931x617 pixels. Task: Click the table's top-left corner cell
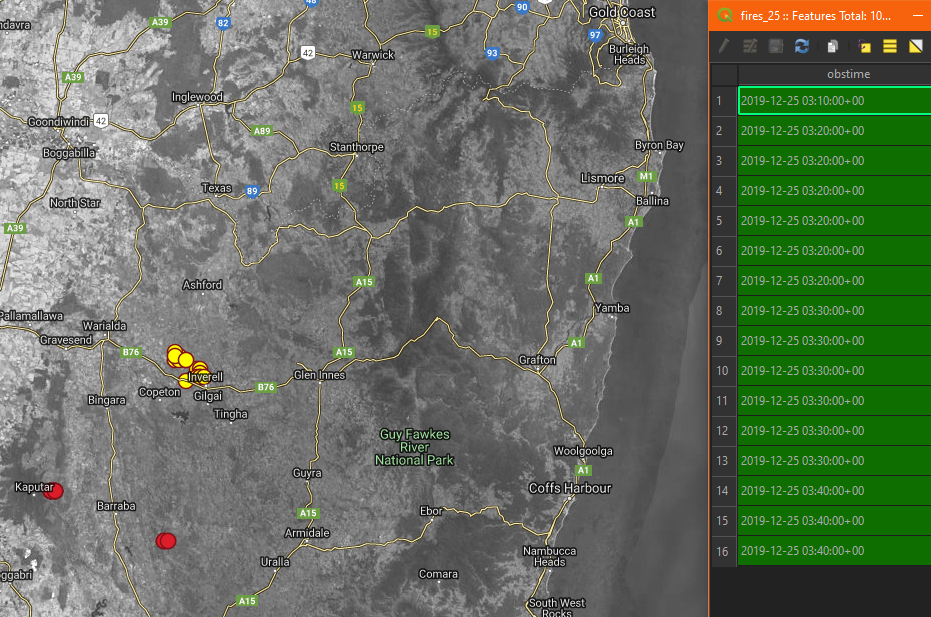pos(724,74)
